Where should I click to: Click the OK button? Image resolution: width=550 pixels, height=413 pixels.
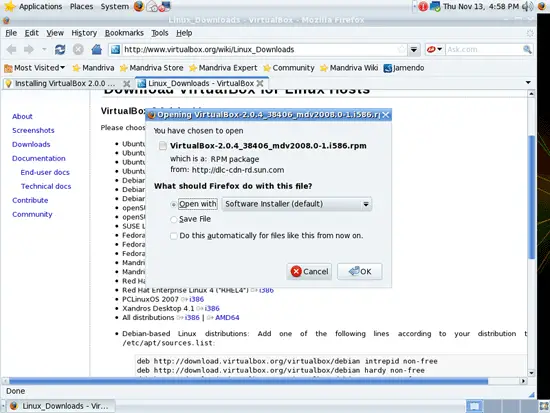pyautogui.click(x=360, y=271)
